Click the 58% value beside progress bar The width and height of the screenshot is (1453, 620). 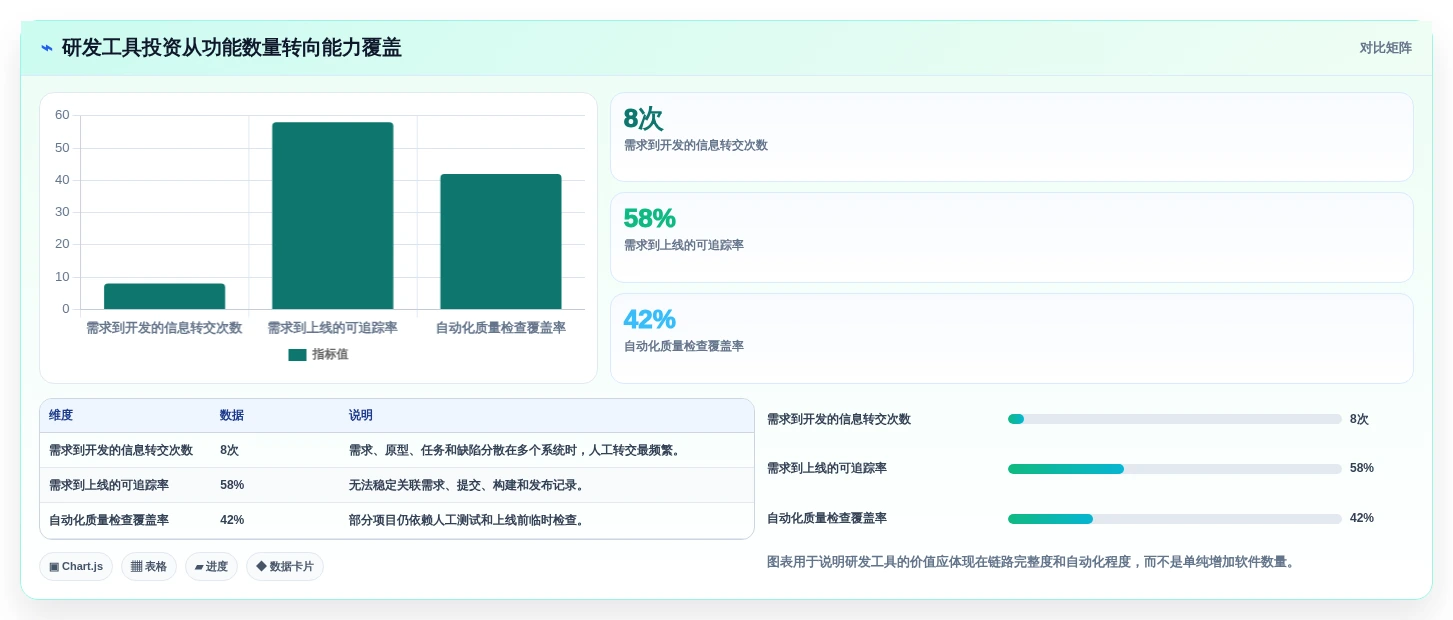pos(1362,468)
